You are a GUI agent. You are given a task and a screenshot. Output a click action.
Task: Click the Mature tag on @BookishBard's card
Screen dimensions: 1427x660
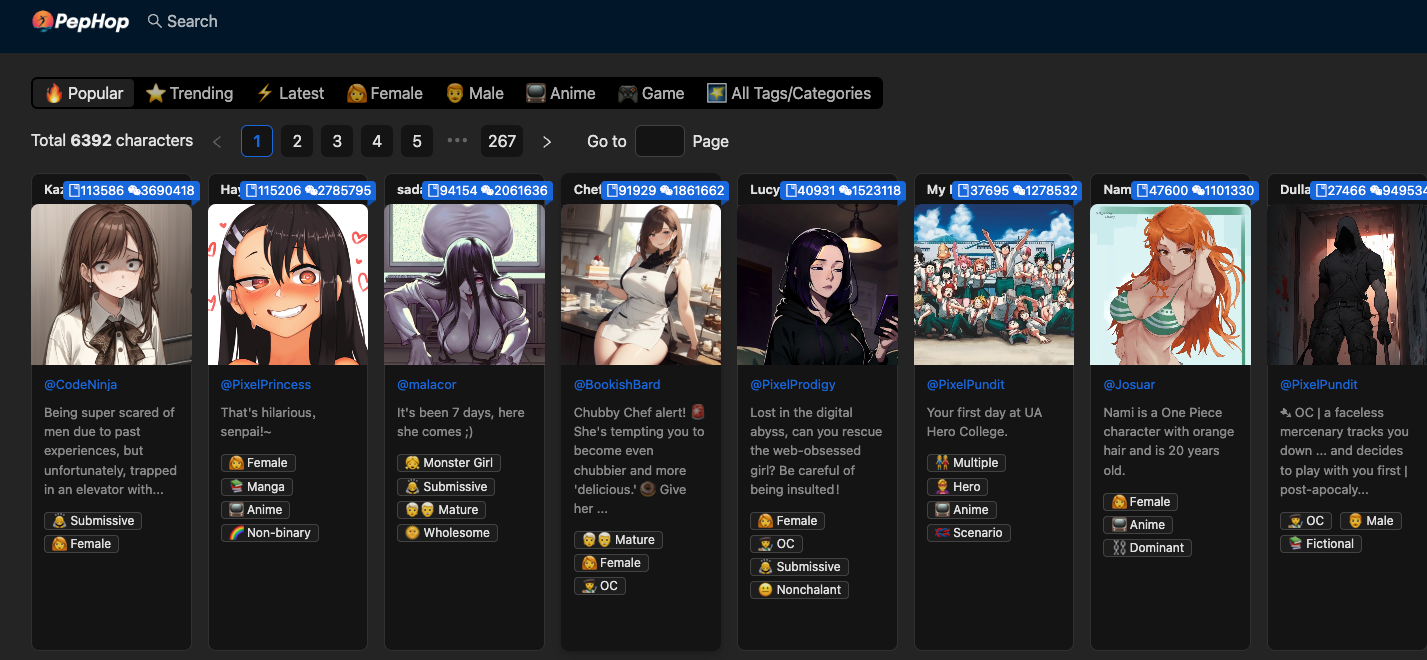tap(618, 540)
